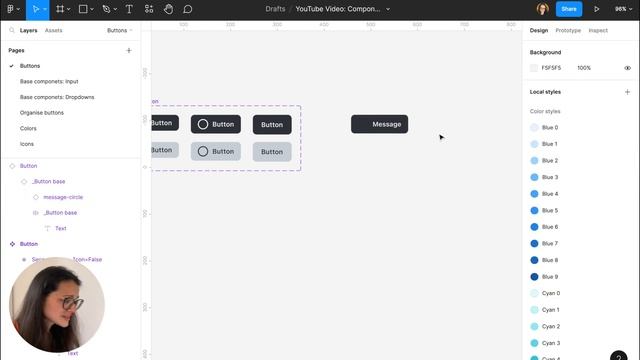The width and height of the screenshot is (640, 360).
Task: Click the Drafts breadcrumb link
Action: click(275, 9)
